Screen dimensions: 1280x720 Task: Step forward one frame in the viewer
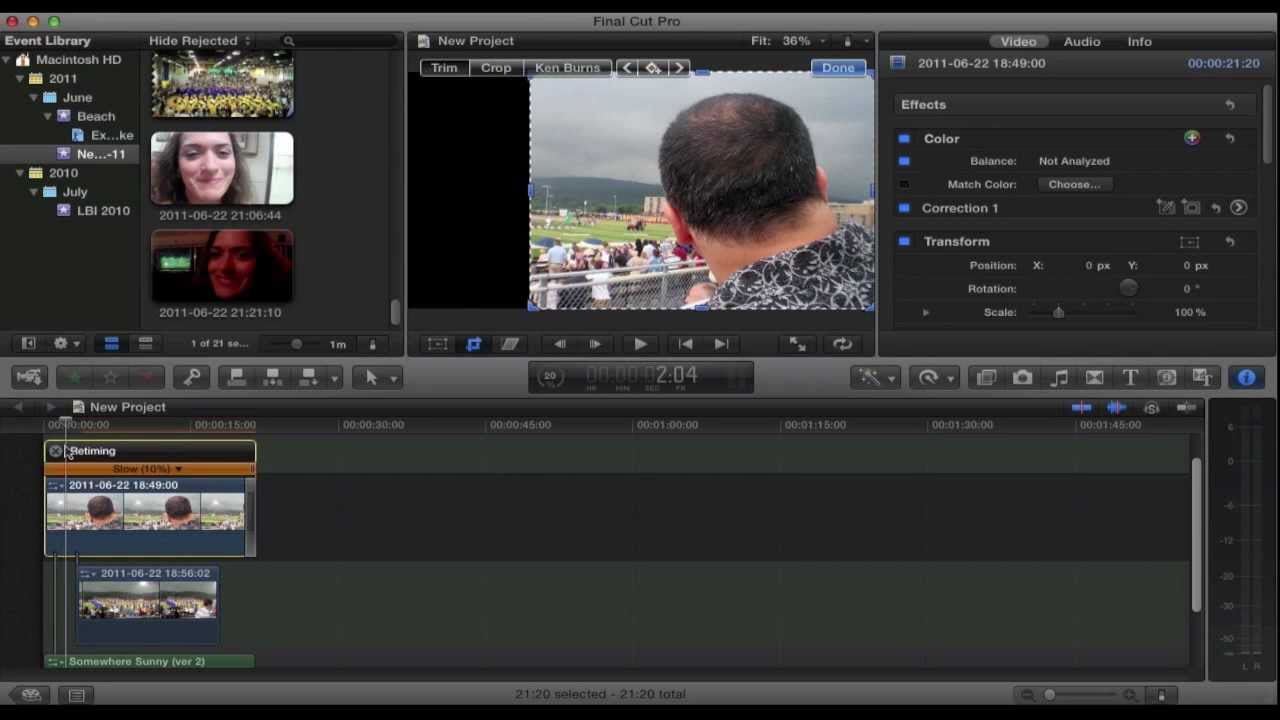595,344
